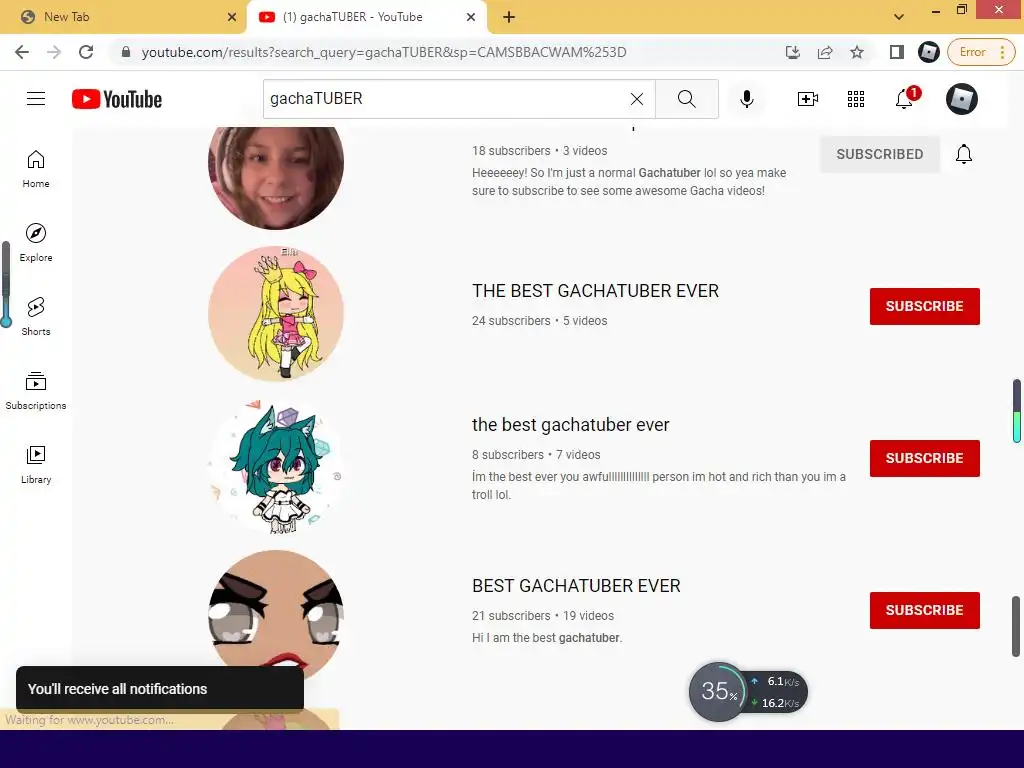Screen dimensions: 1024x768
Task: Click the Error update button
Action: click(972, 52)
